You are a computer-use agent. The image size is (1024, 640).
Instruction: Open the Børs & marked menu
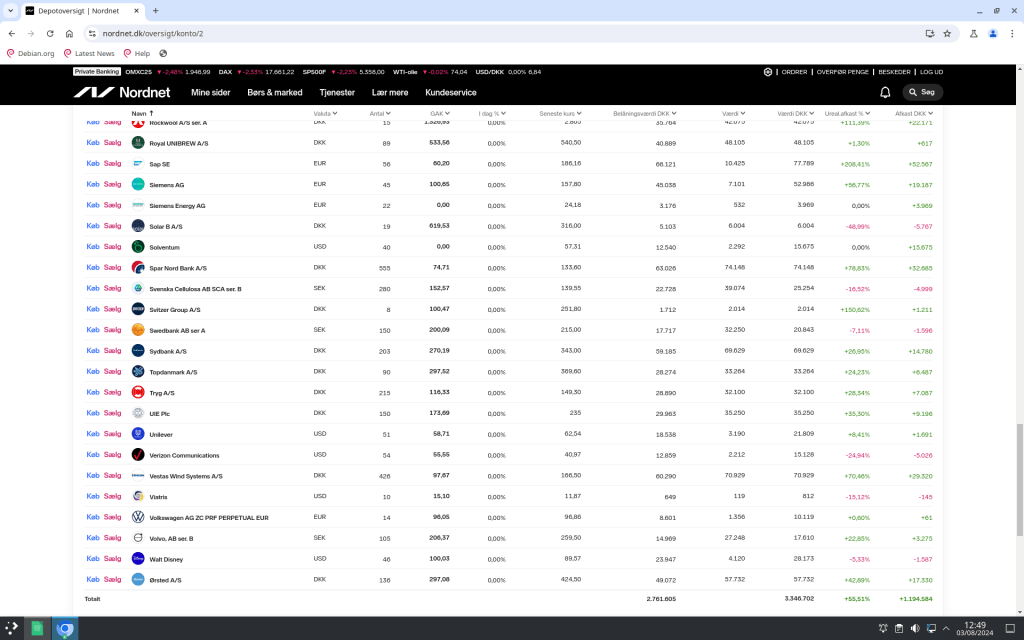point(274,92)
